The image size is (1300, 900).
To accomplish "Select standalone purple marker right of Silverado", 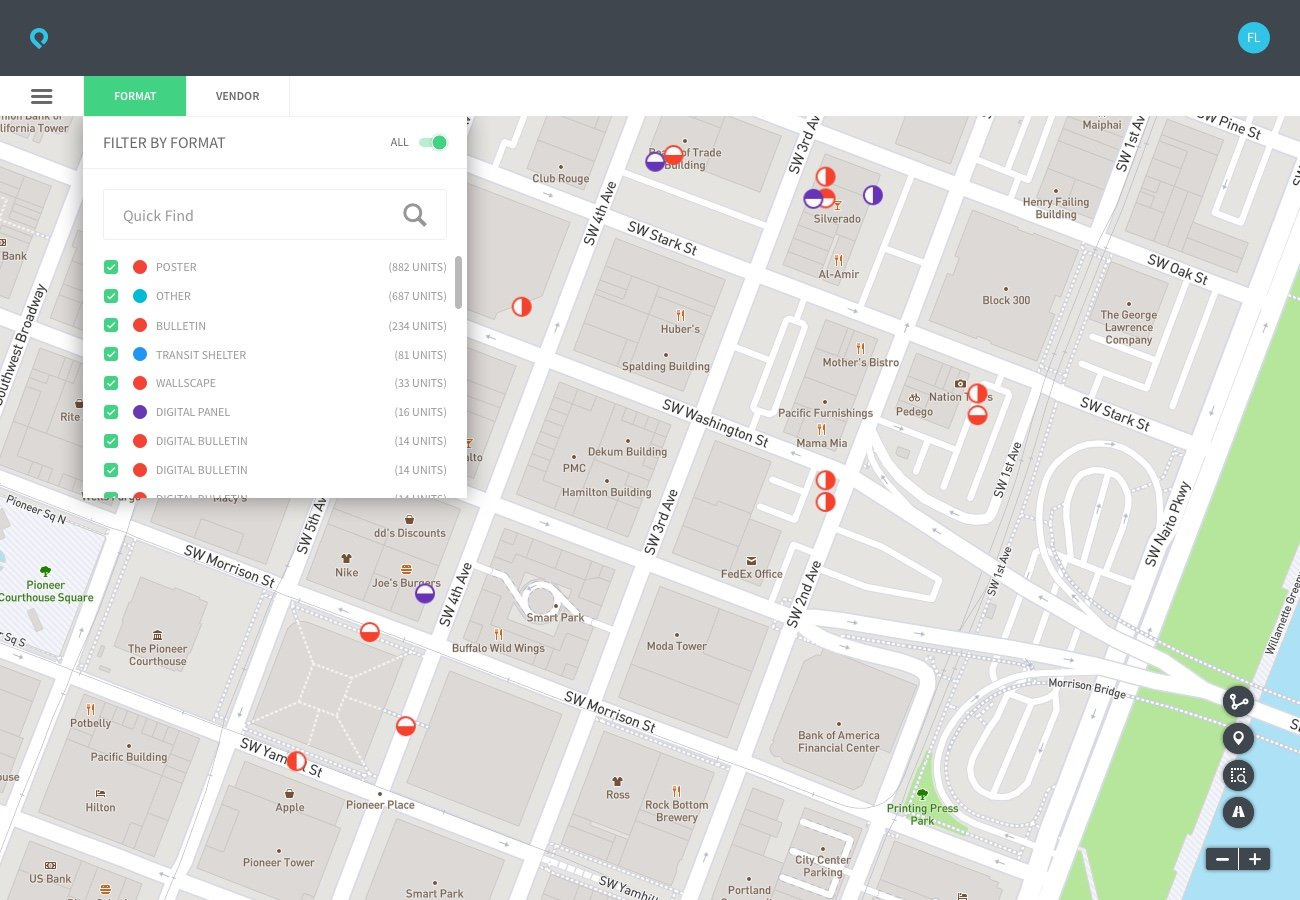I will pyautogui.click(x=873, y=195).
